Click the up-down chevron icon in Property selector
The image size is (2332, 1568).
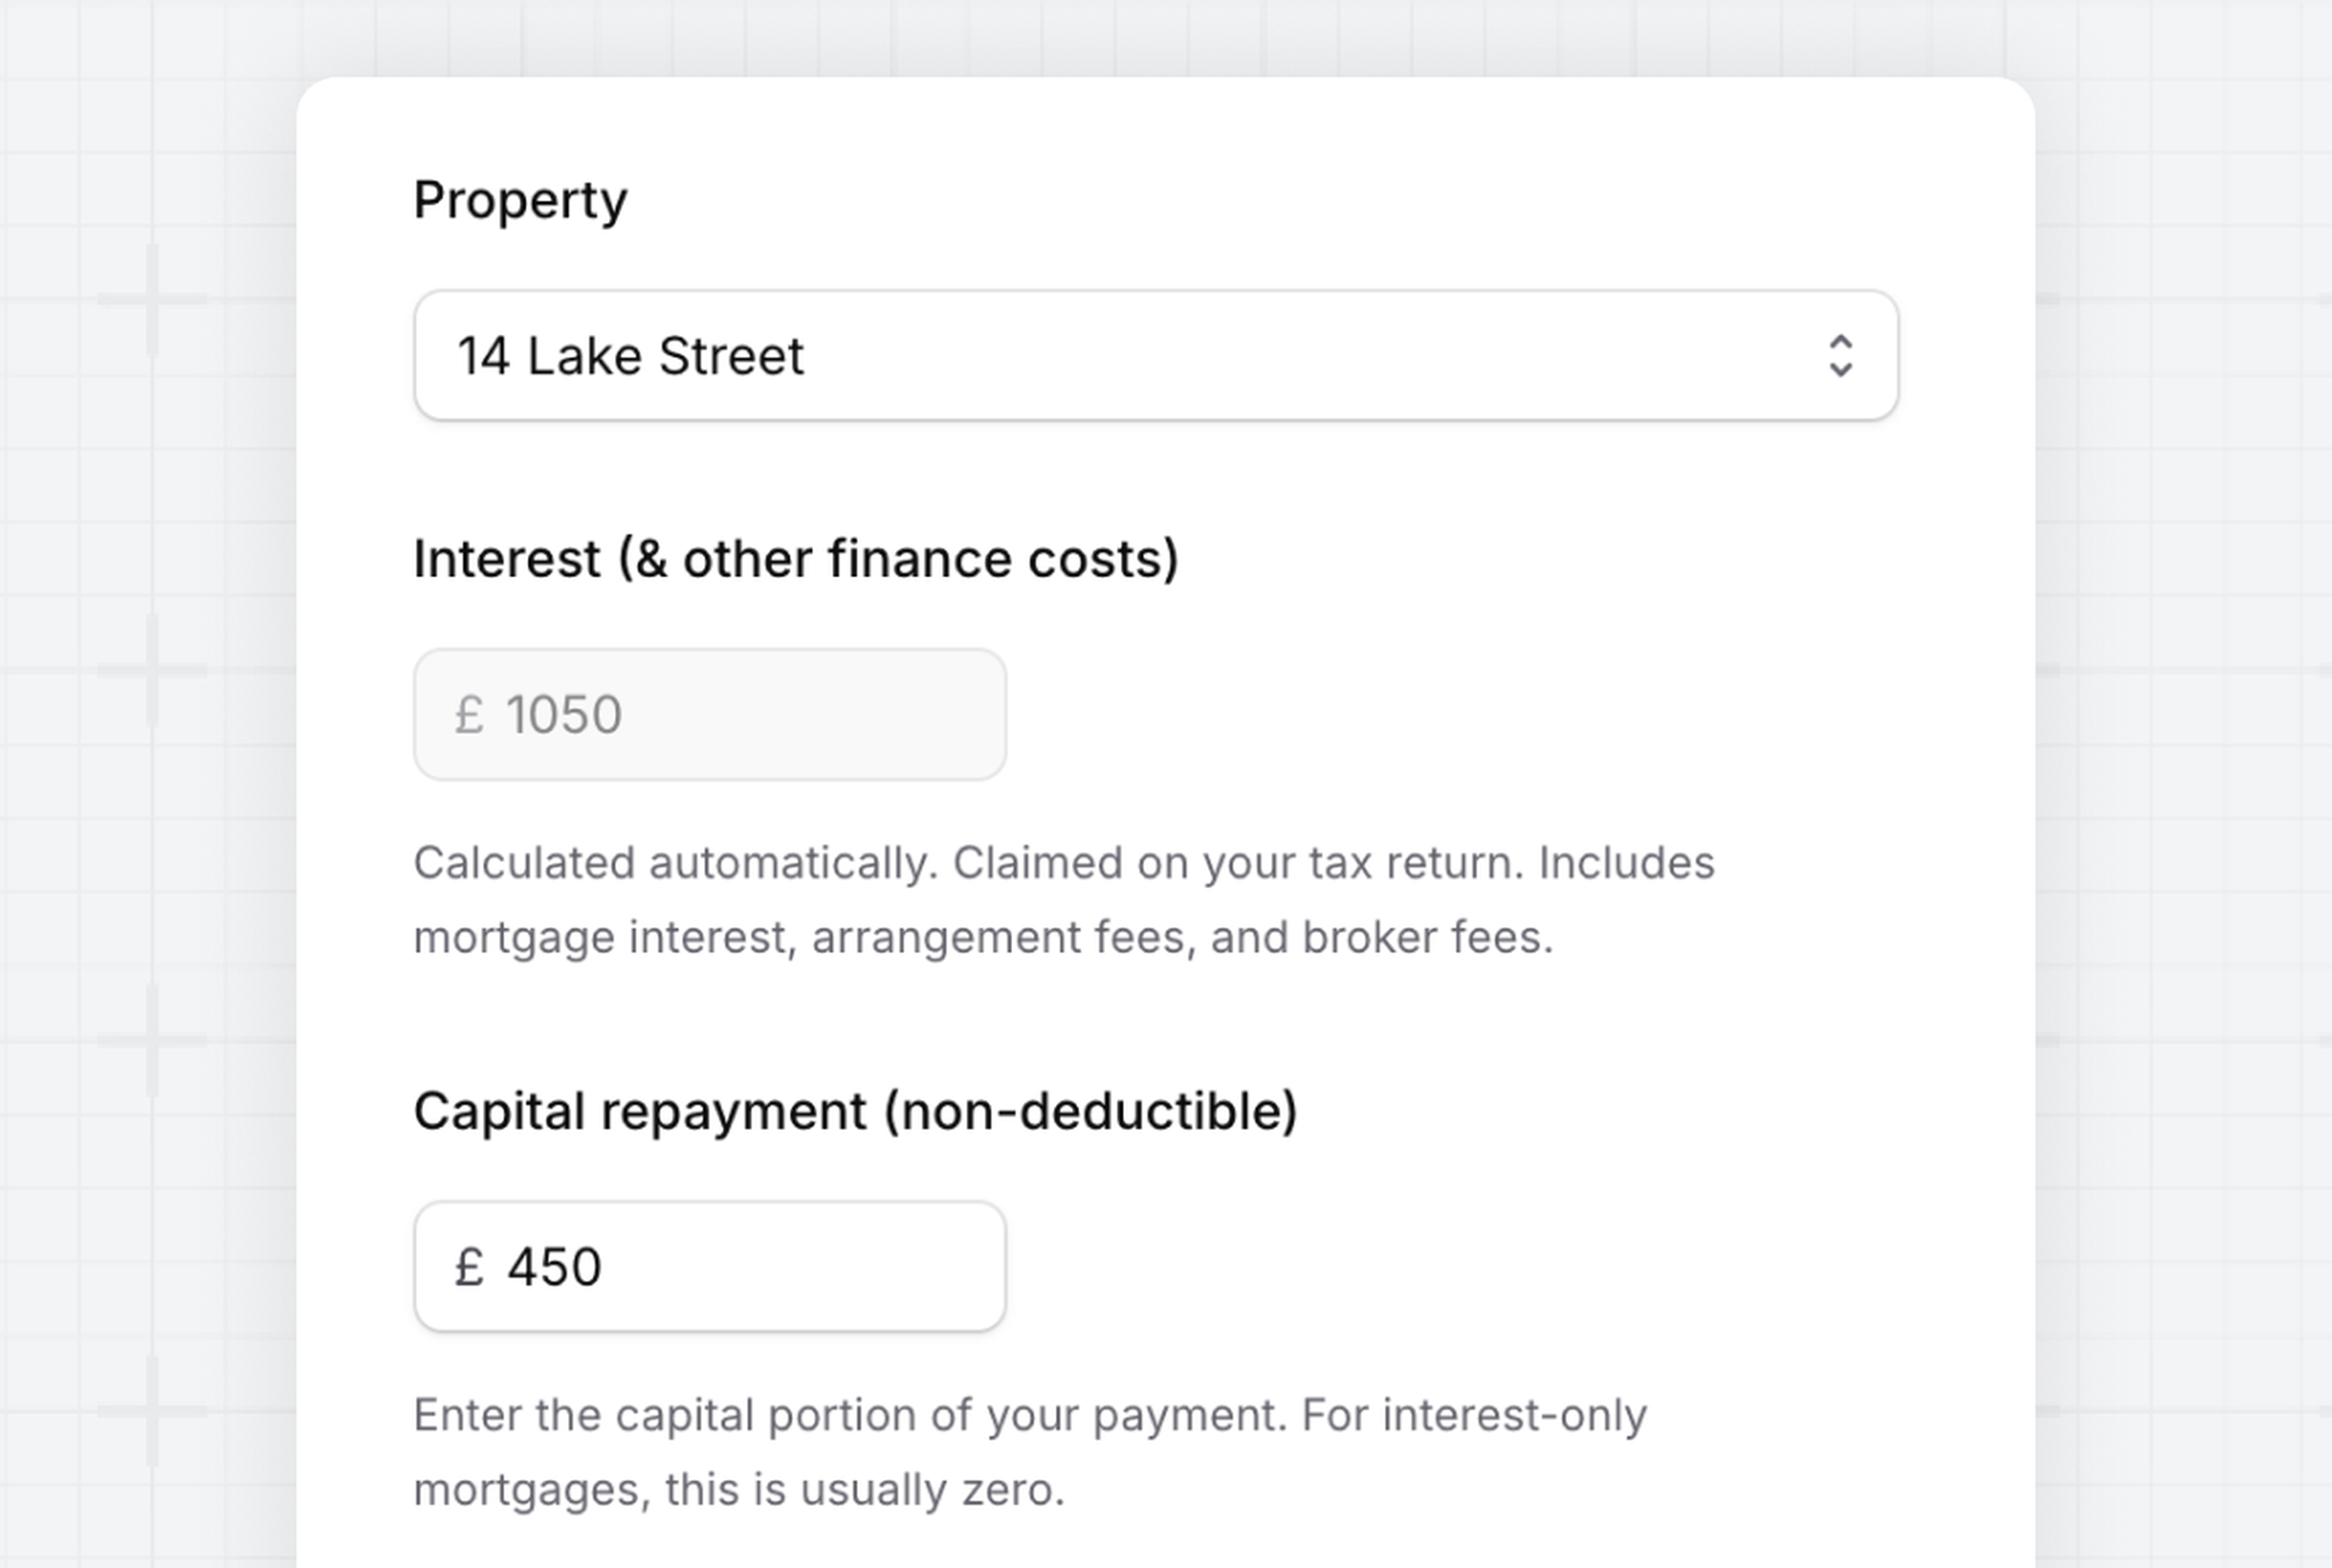1840,356
